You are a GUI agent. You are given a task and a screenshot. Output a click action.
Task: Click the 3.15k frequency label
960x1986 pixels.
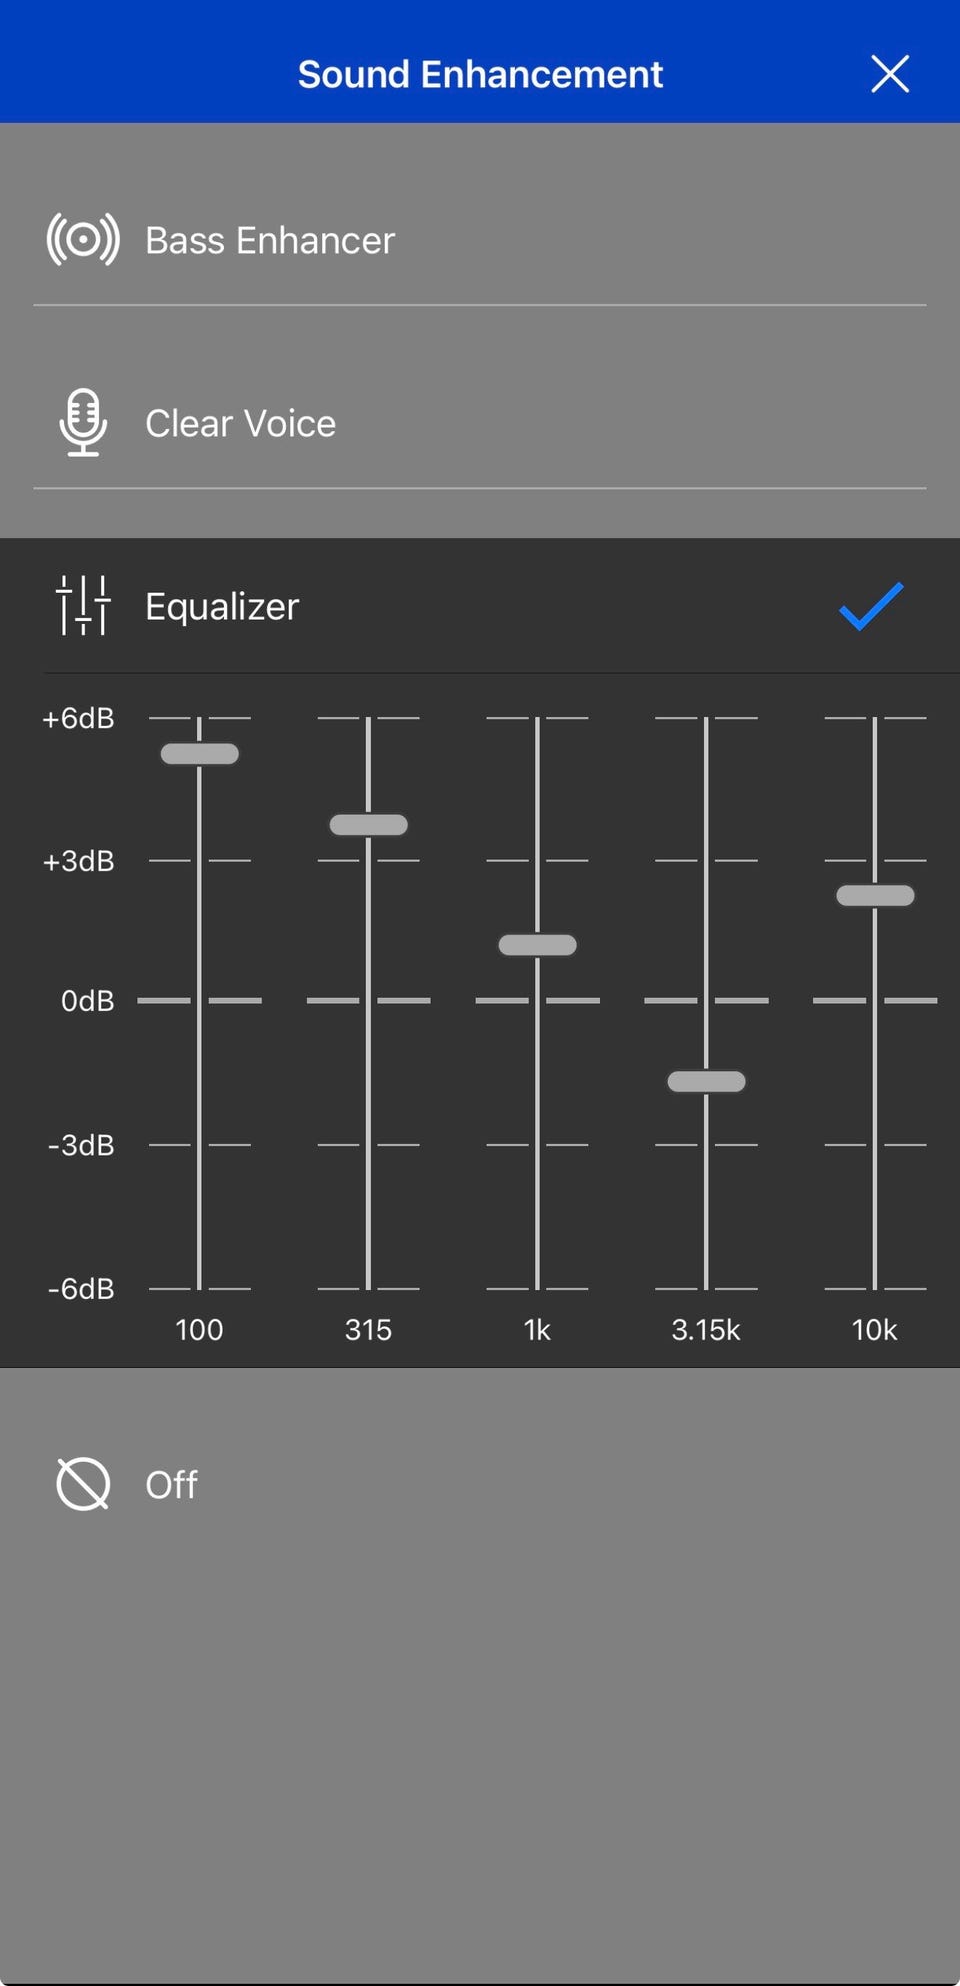coord(706,1330)
